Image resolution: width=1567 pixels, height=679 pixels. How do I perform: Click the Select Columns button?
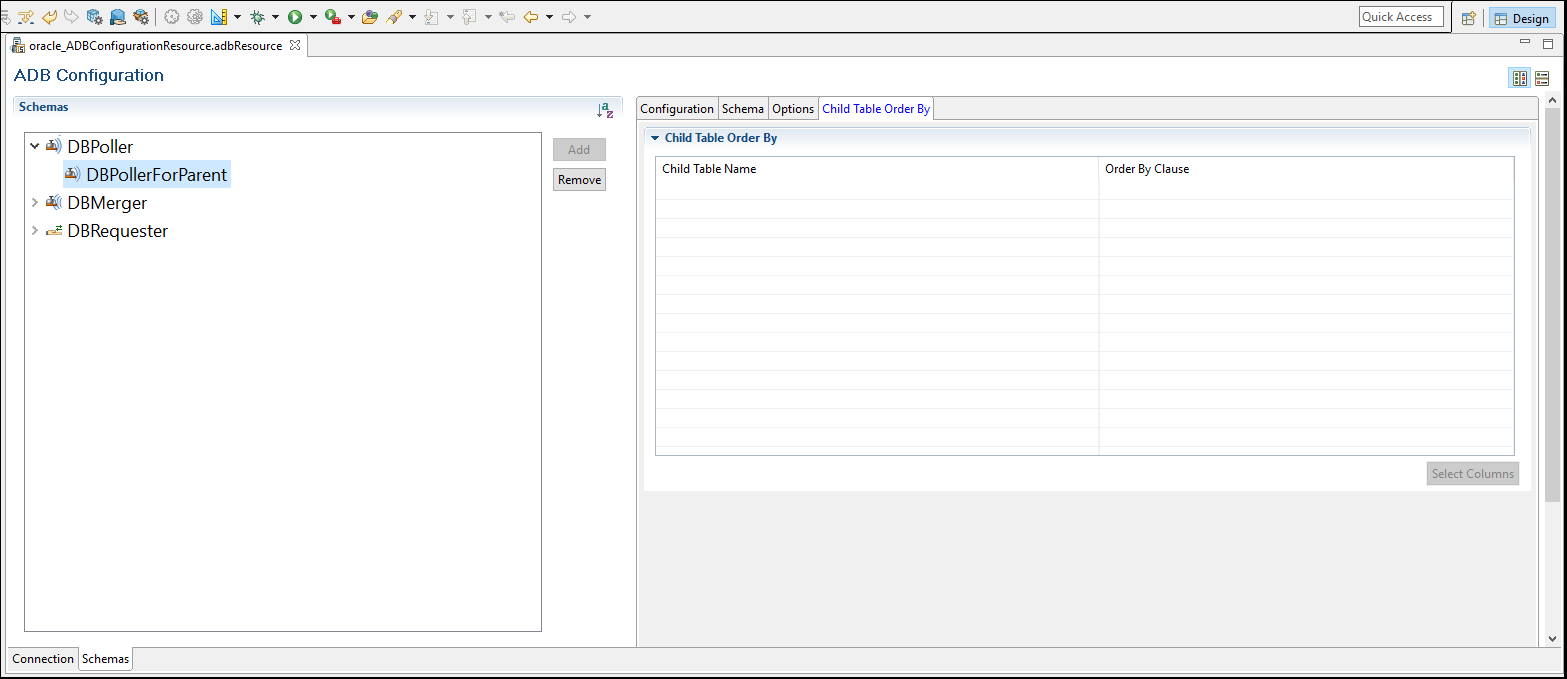click(1473, 474)
